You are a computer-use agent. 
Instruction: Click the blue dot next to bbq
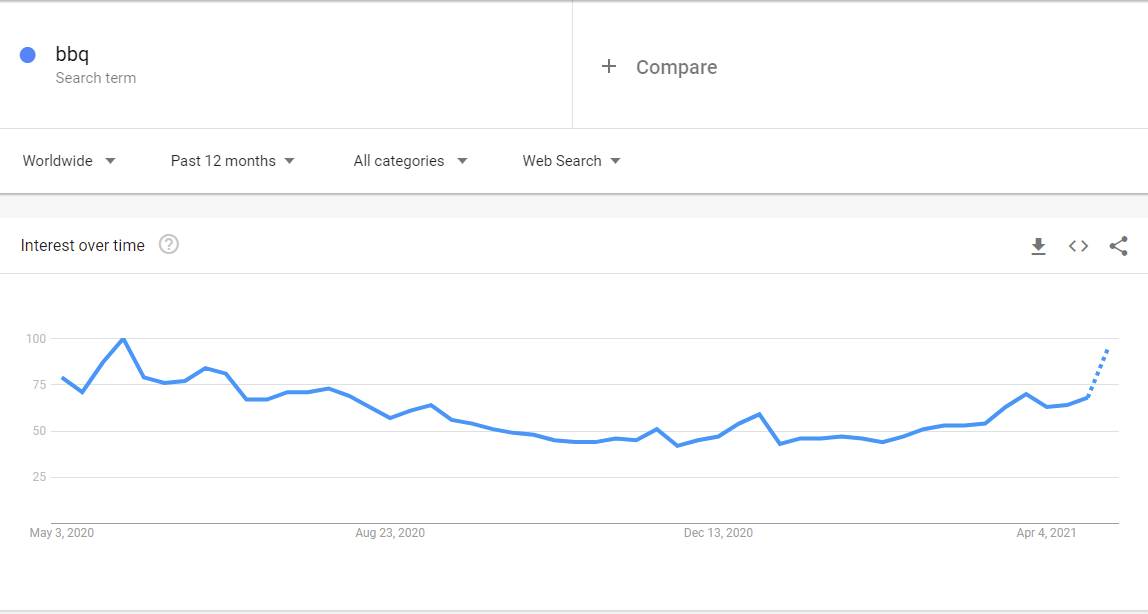tap(28, 55)
